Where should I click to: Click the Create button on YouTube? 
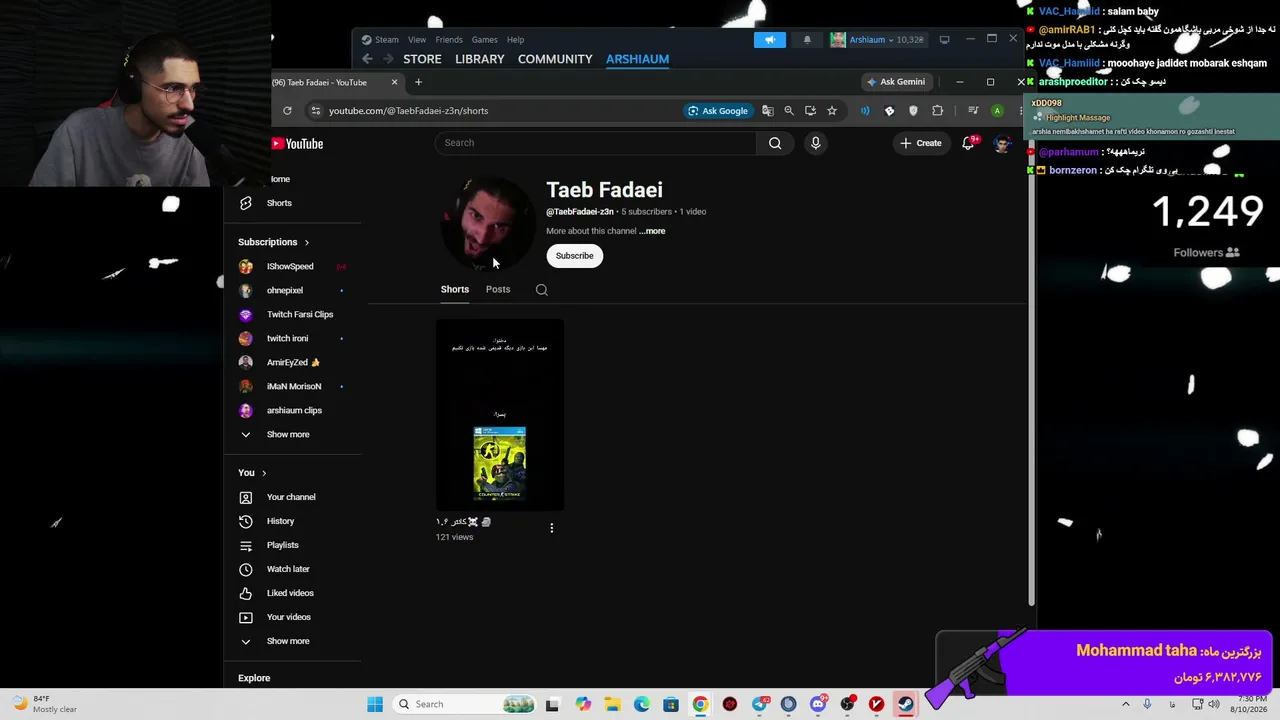[x=920, y=143]
